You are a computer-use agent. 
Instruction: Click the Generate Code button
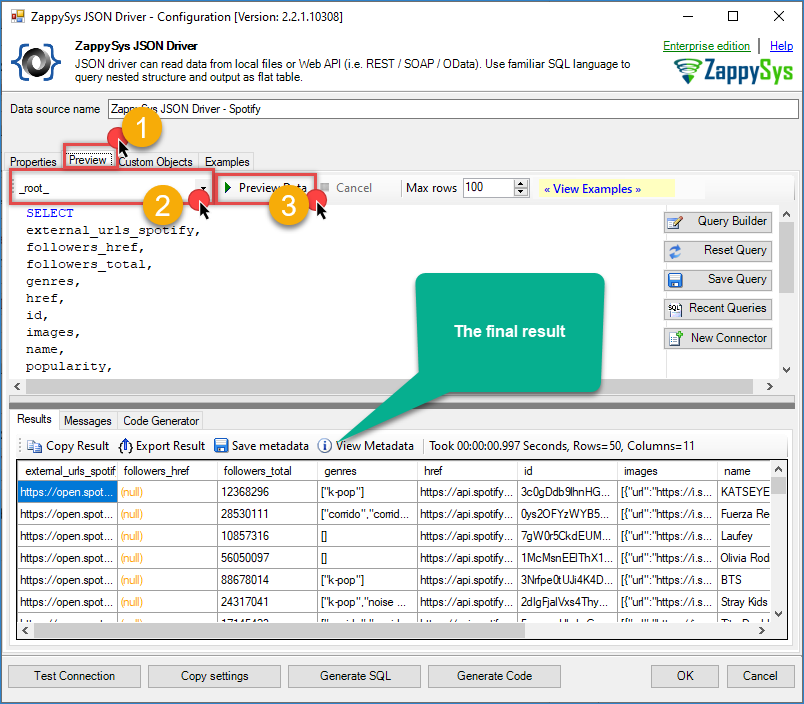pos(494,676)
